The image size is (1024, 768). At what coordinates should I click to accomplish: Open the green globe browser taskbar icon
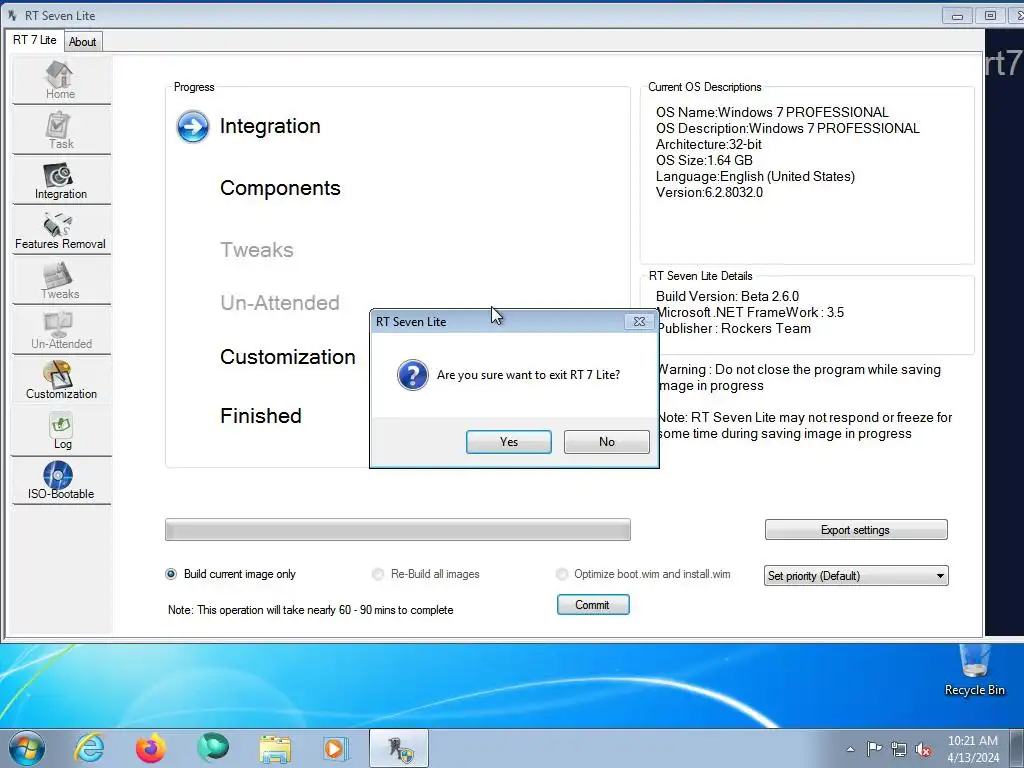click(x=213, y=748)
